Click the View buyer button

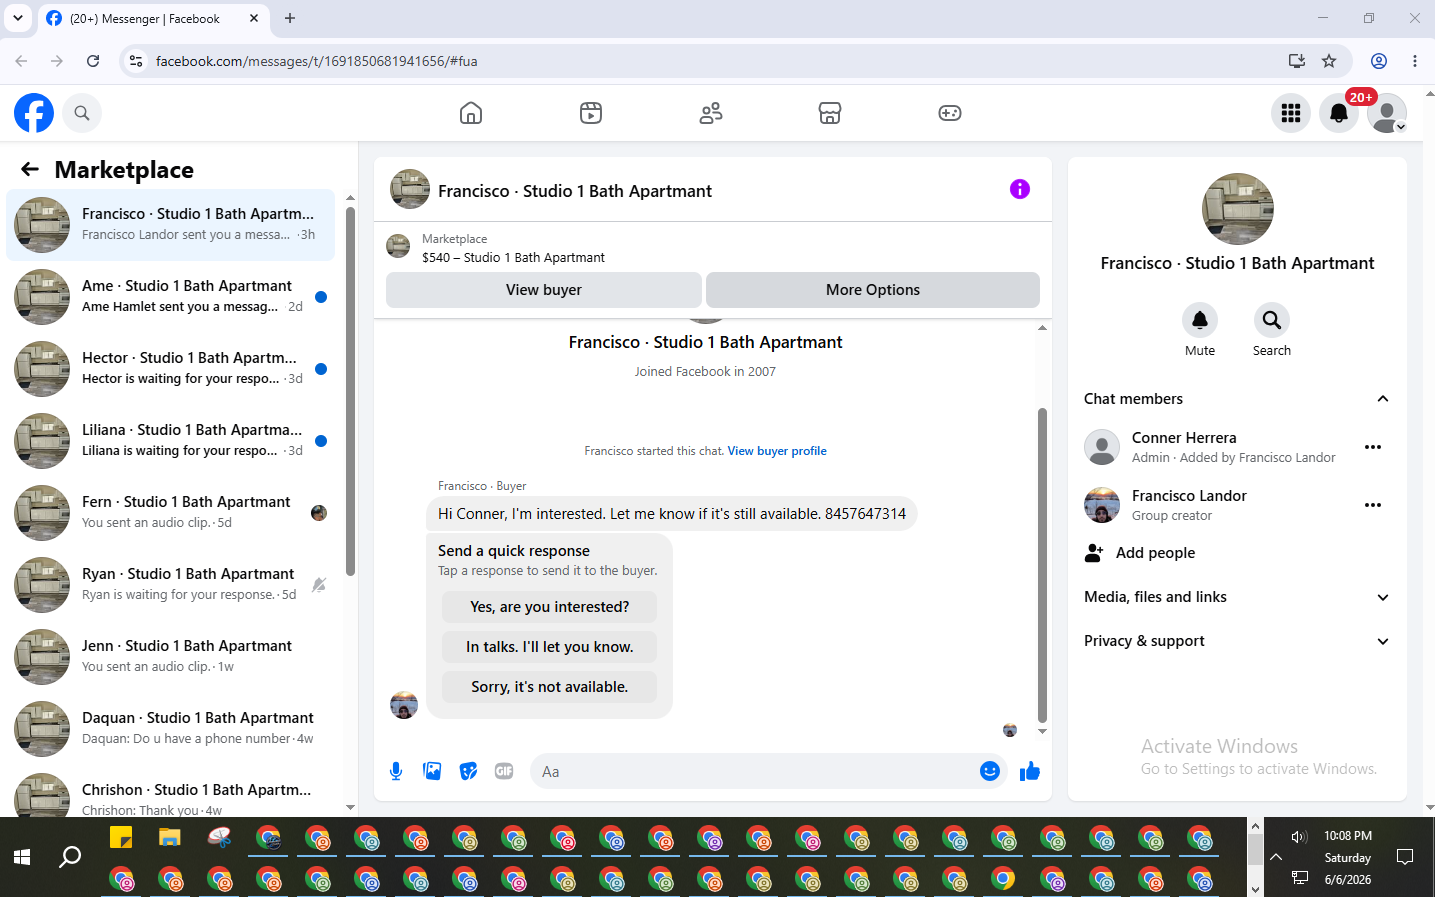(x=544, y=290)
